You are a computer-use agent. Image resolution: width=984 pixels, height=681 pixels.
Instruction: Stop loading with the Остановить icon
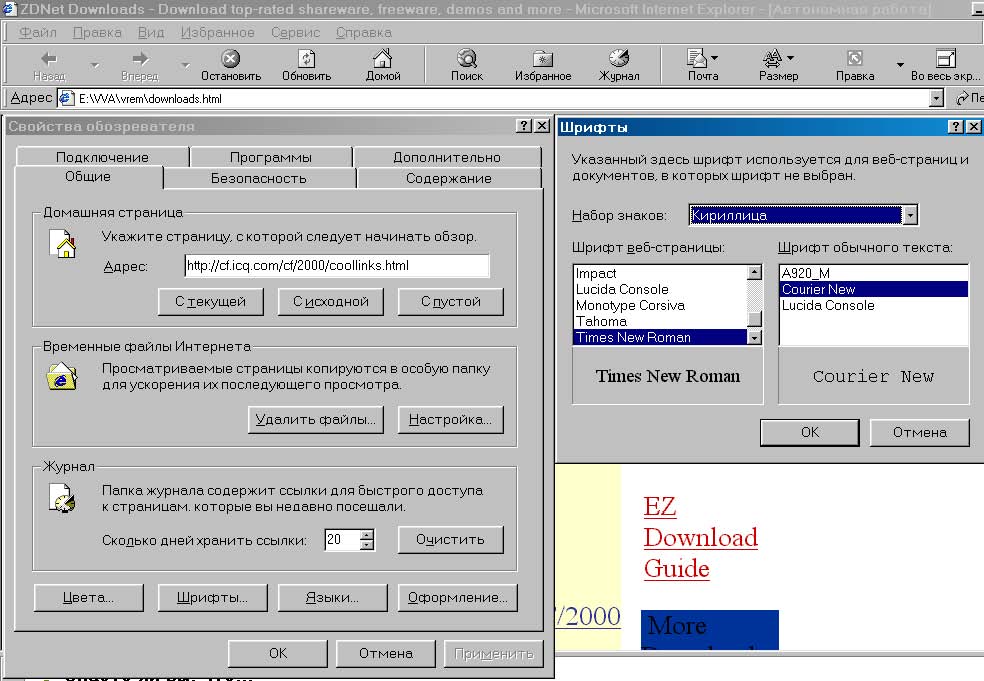click(x=231, y=58)
